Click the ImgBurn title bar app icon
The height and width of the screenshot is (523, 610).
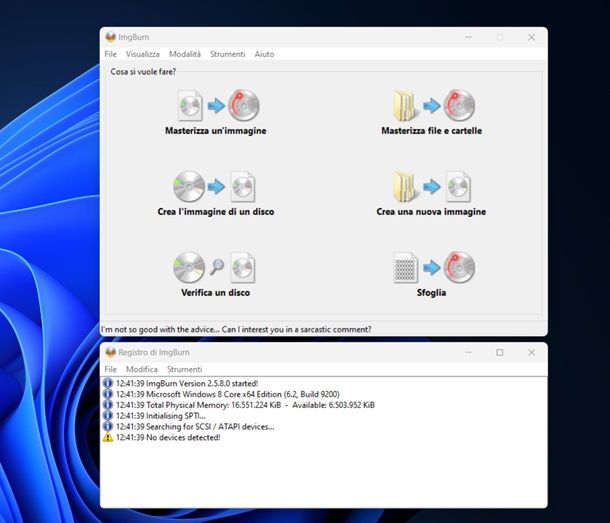[x=110, y=37]
